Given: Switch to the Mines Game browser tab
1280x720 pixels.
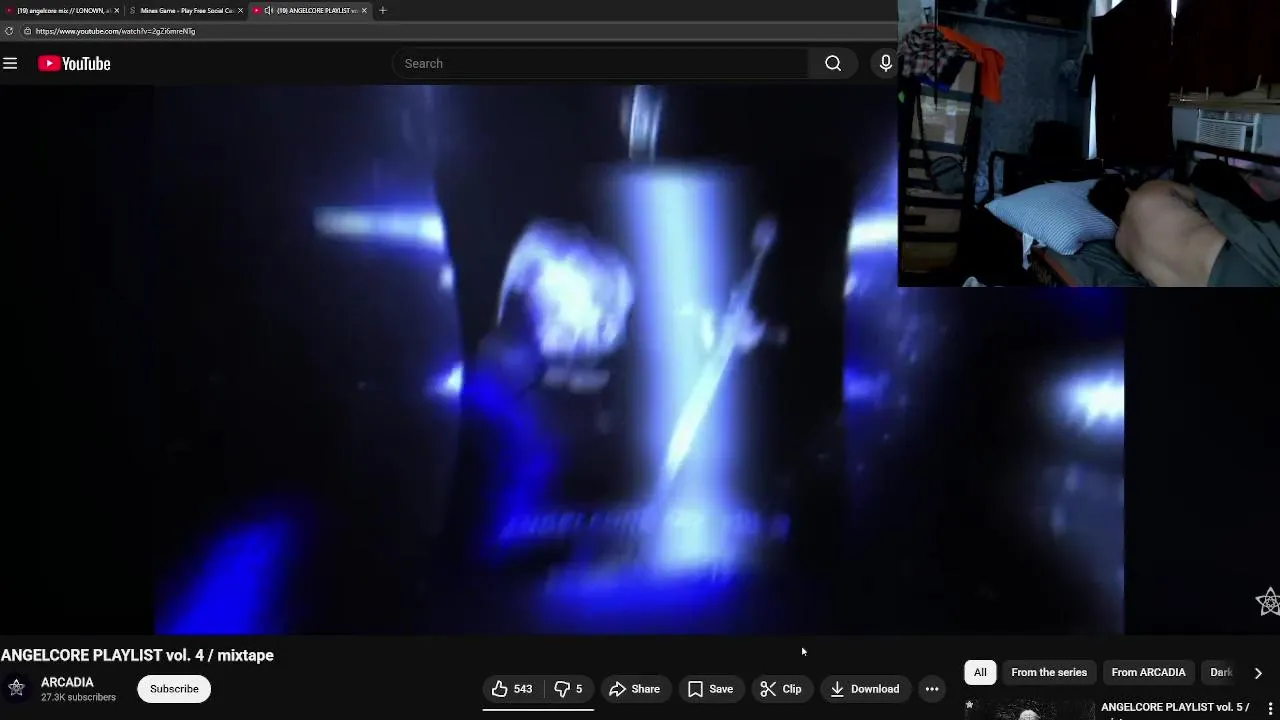Looking at the screenshot, I should (186, 10).
